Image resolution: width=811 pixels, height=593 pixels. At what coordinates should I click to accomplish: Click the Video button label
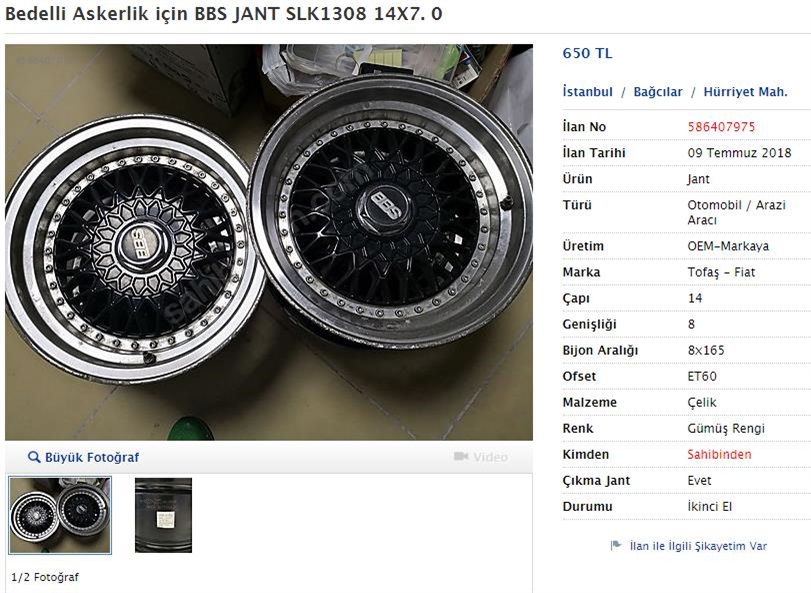pyautogui.click(x=490, y=457)
